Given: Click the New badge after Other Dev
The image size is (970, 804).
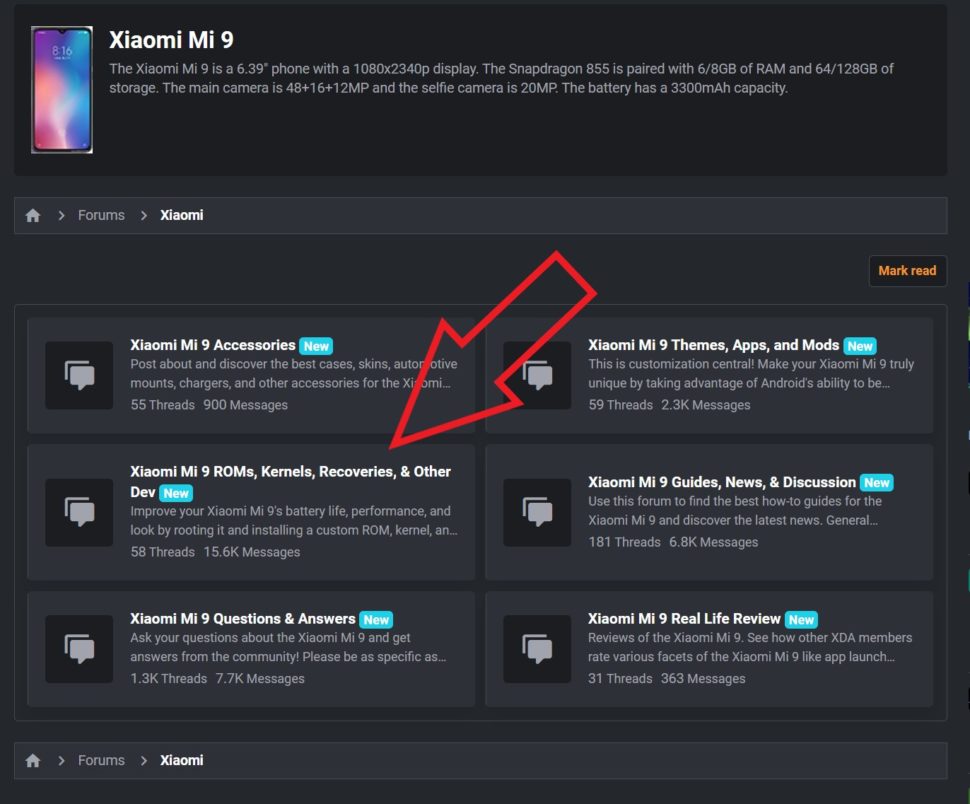Looking at the screenshot, I should click(x=176, y=493).
